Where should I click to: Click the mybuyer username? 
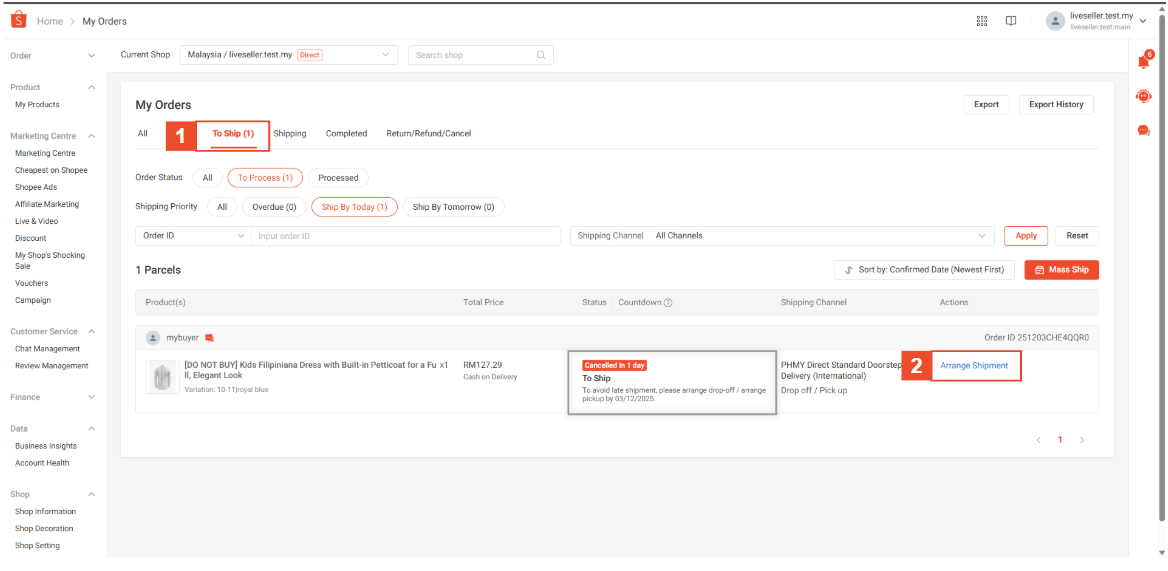(x=182, y=338)
